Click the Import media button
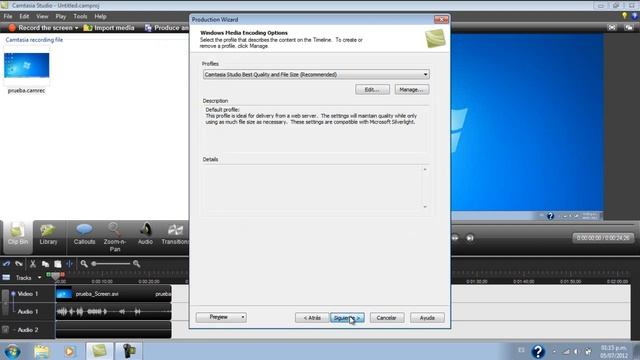Screen dimensions: 640x360 tap(109, 28)
